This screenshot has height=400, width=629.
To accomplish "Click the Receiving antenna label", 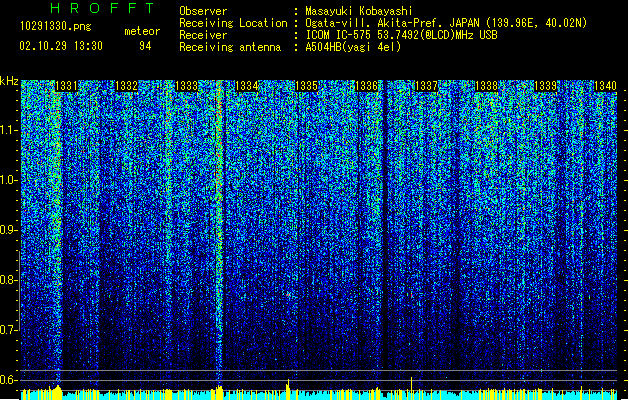I will coord(230,47).
